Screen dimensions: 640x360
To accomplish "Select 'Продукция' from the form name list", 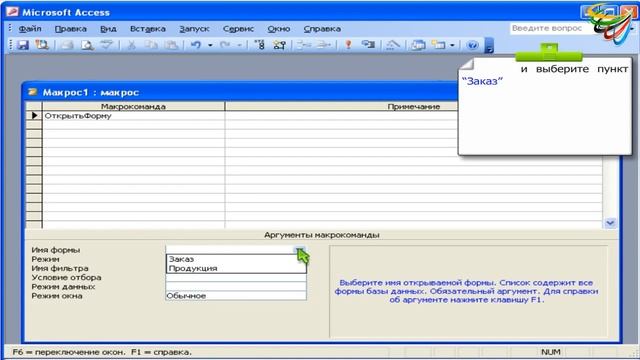I will pyautogui.click(x=236, y=268).
